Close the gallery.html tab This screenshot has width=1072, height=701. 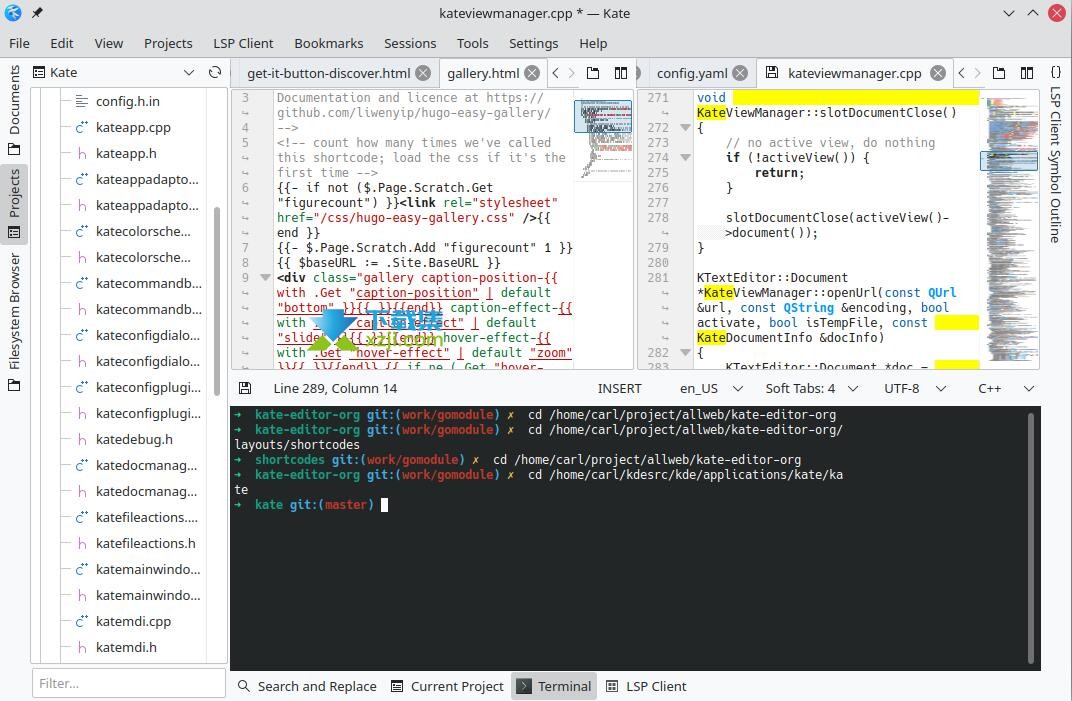pyautogui.click(x=532, y=73)
